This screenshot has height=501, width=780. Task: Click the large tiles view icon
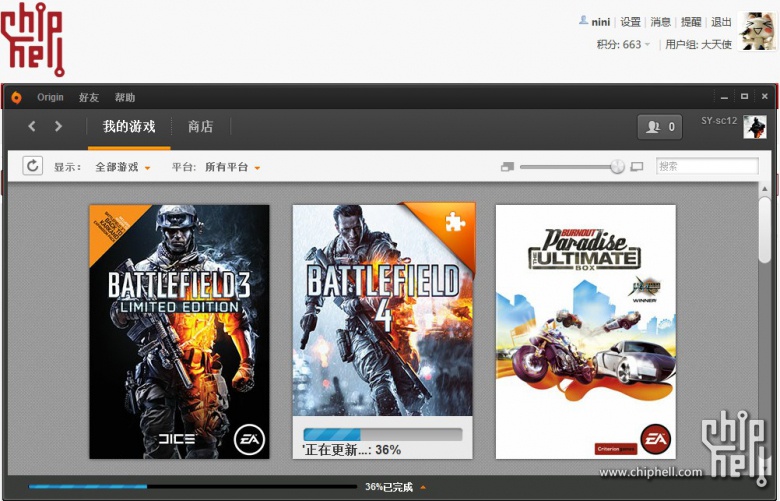point(637,167)
